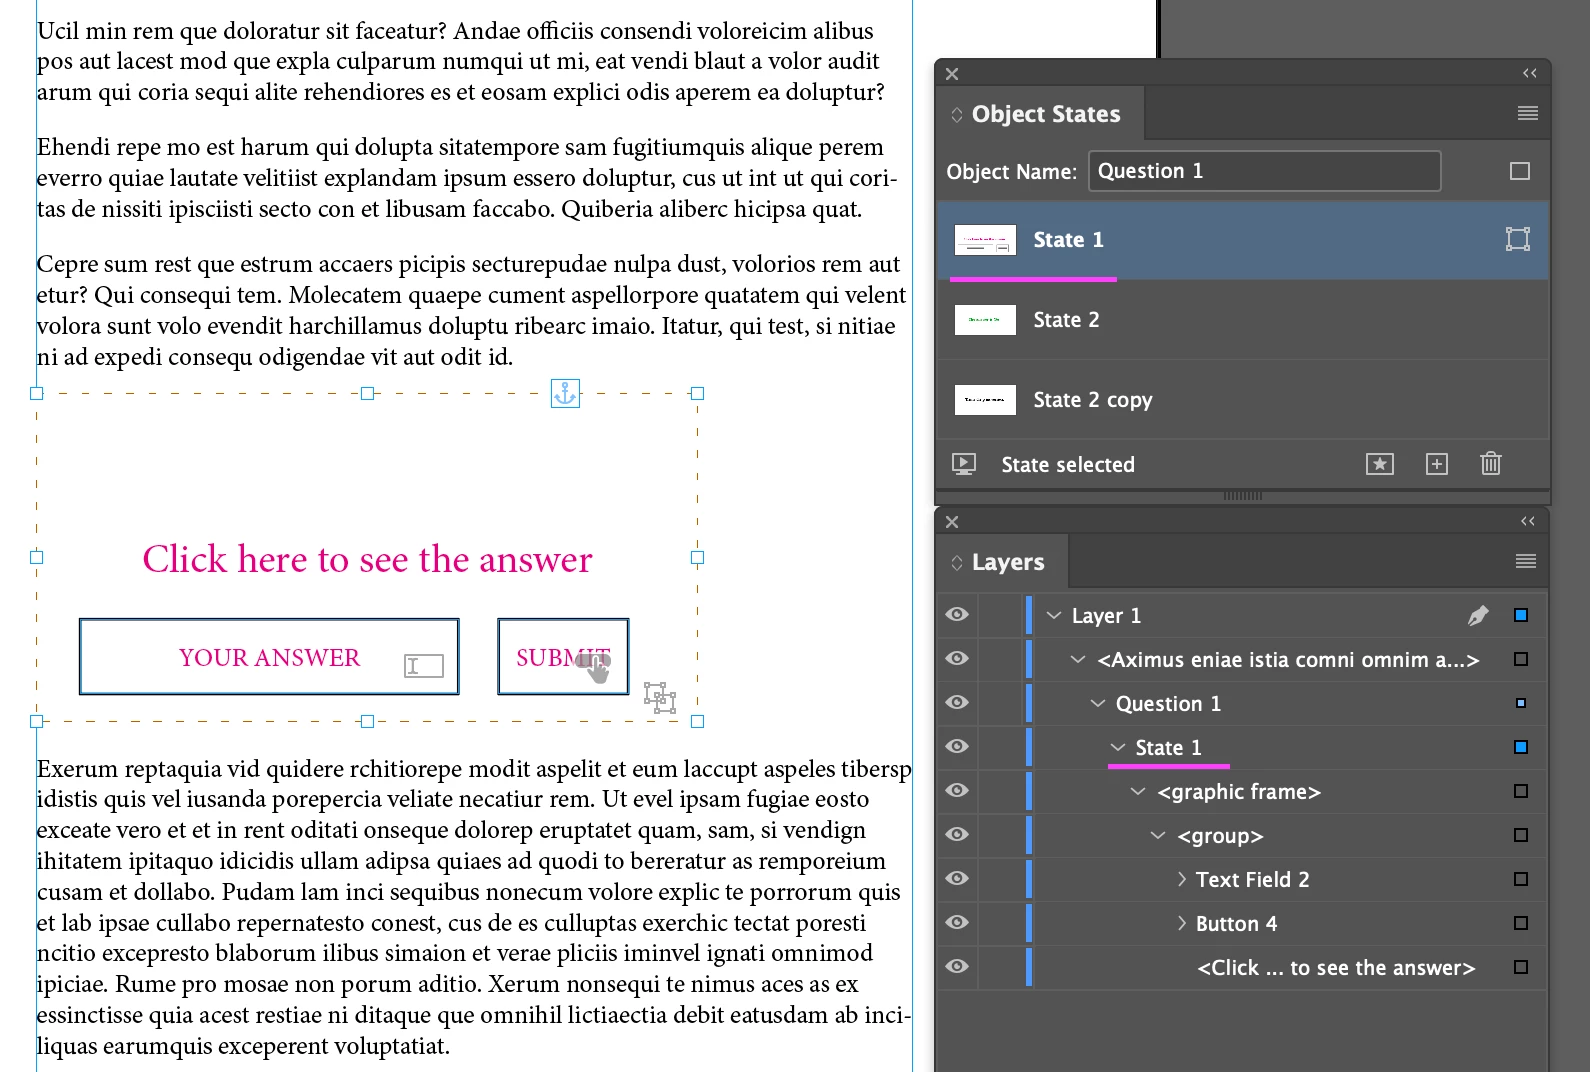Click State 1 thumbnail preview

coord(985,240)
